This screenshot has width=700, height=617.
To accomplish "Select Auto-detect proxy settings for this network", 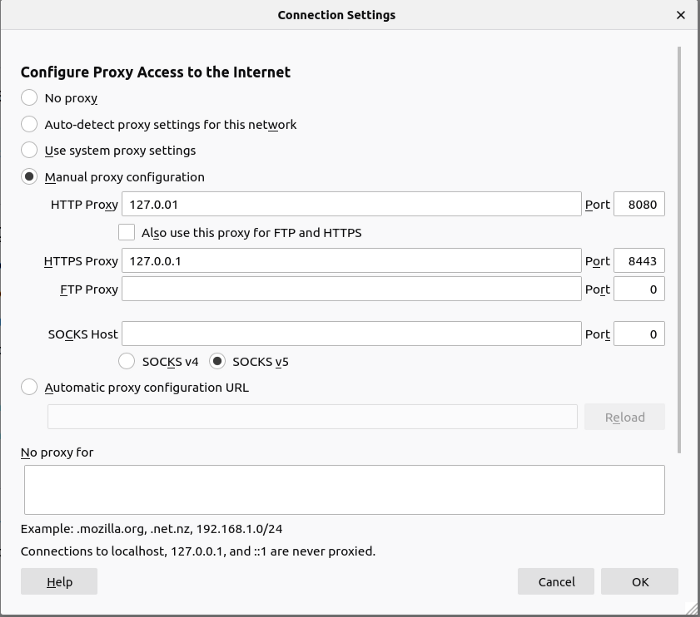I will tap(29, 124).
